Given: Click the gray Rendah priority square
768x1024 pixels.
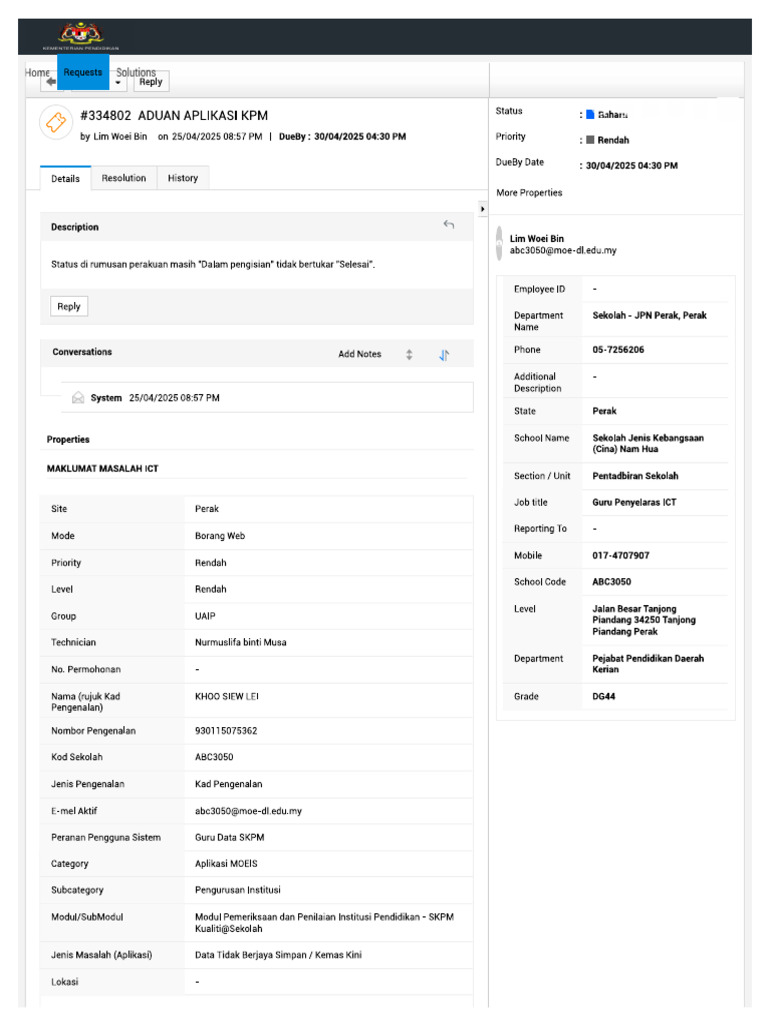Looking at the screenshot, I should click(x=590, y=140).
